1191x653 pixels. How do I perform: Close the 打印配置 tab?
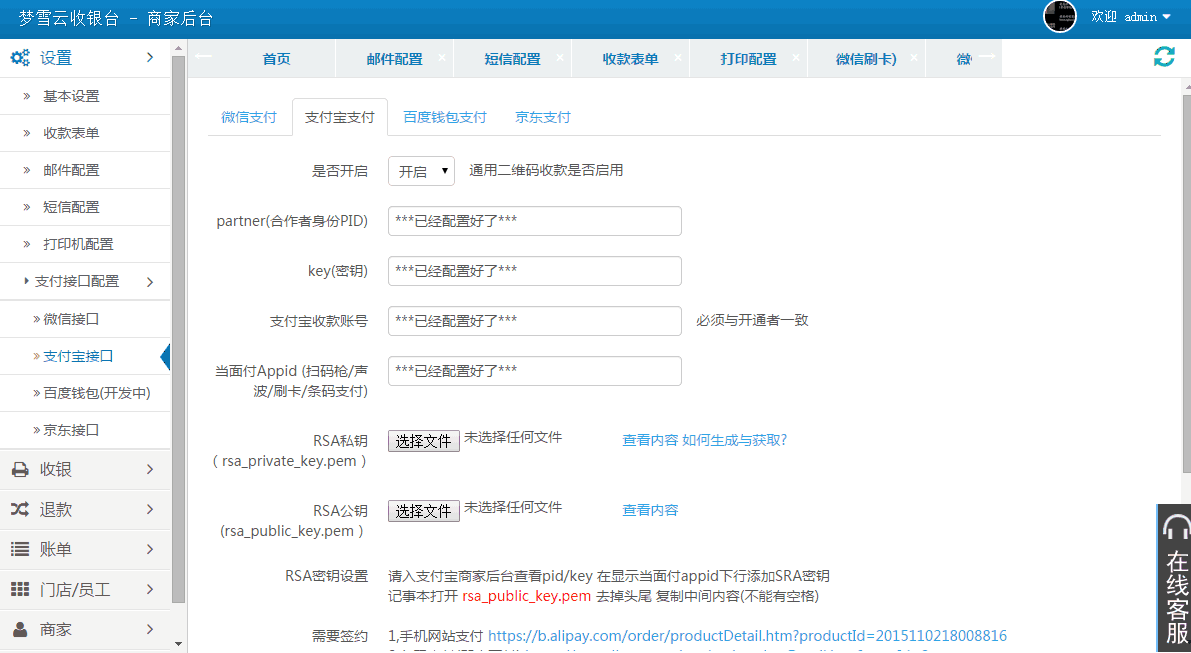coord(796,58)
